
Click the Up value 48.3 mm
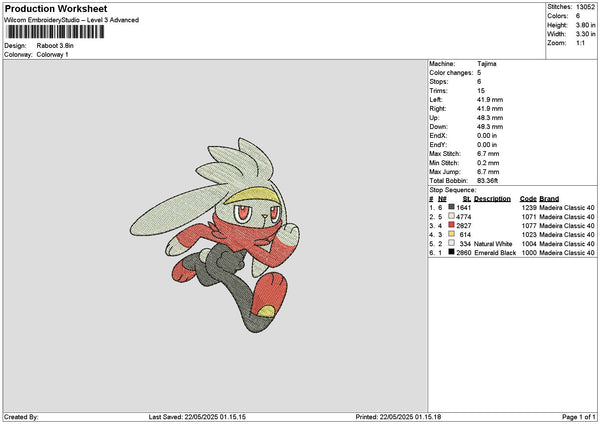pyautogui.click(x=490, y=118)
